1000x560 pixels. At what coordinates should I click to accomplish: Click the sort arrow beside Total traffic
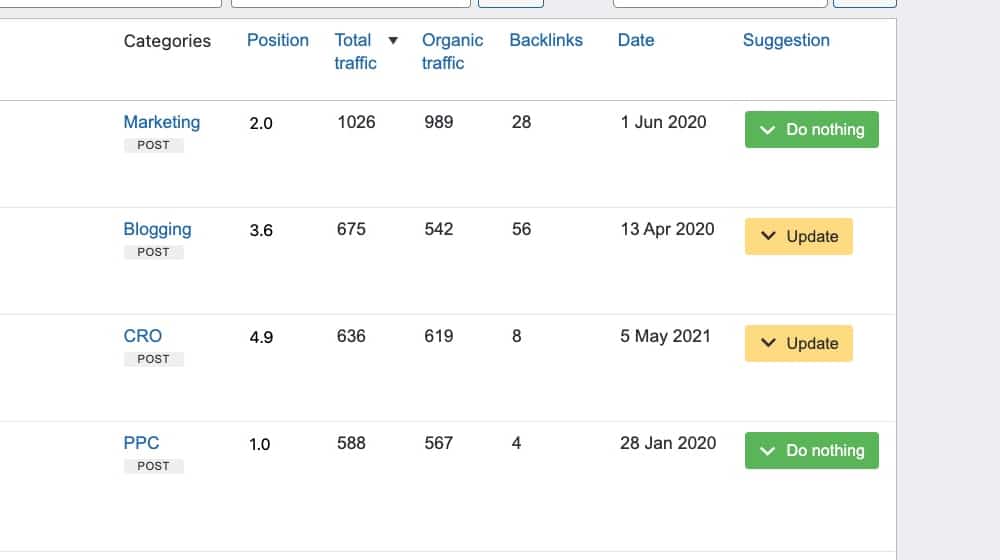tap(393, 41)
